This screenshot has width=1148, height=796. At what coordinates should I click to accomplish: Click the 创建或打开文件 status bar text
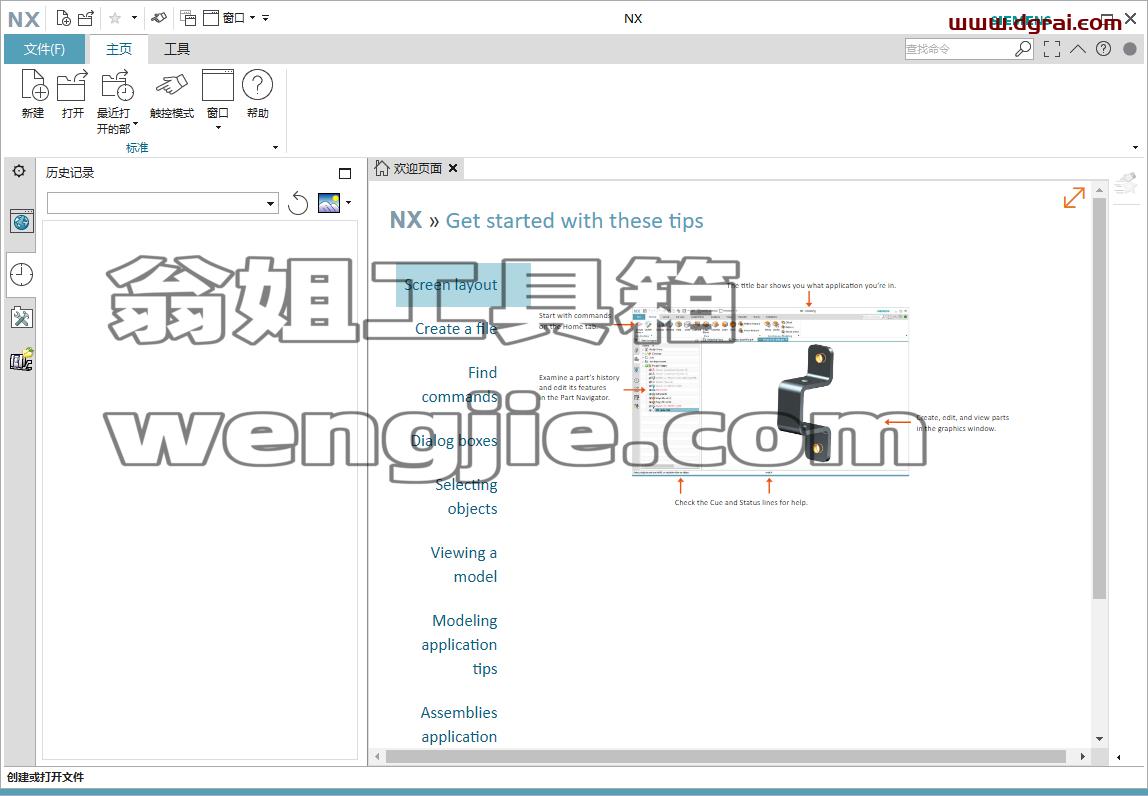(45, 777)
